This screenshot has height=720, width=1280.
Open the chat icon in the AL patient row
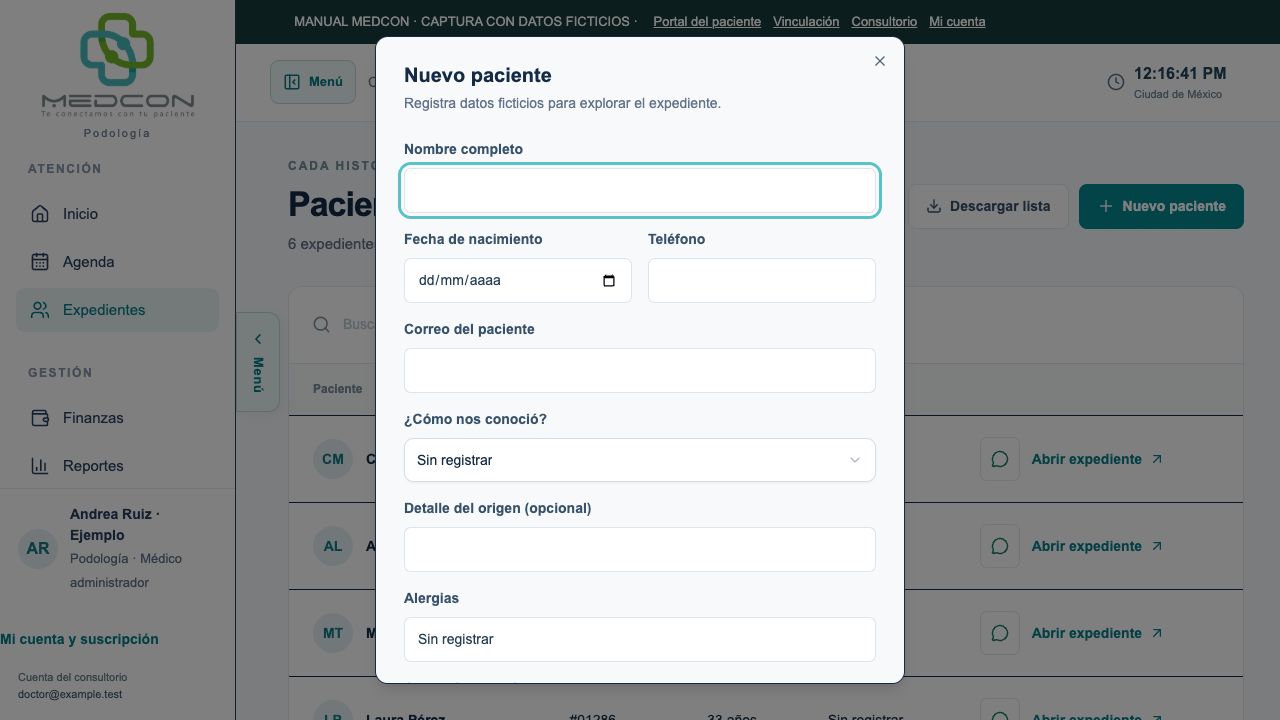[x=1000, y=546]
